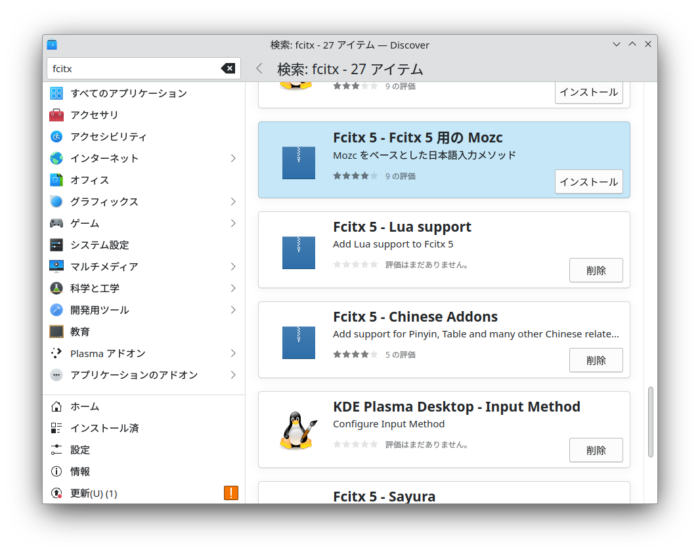Click the オフィス icon
The image size is (700, 554).
click(56, 180)
